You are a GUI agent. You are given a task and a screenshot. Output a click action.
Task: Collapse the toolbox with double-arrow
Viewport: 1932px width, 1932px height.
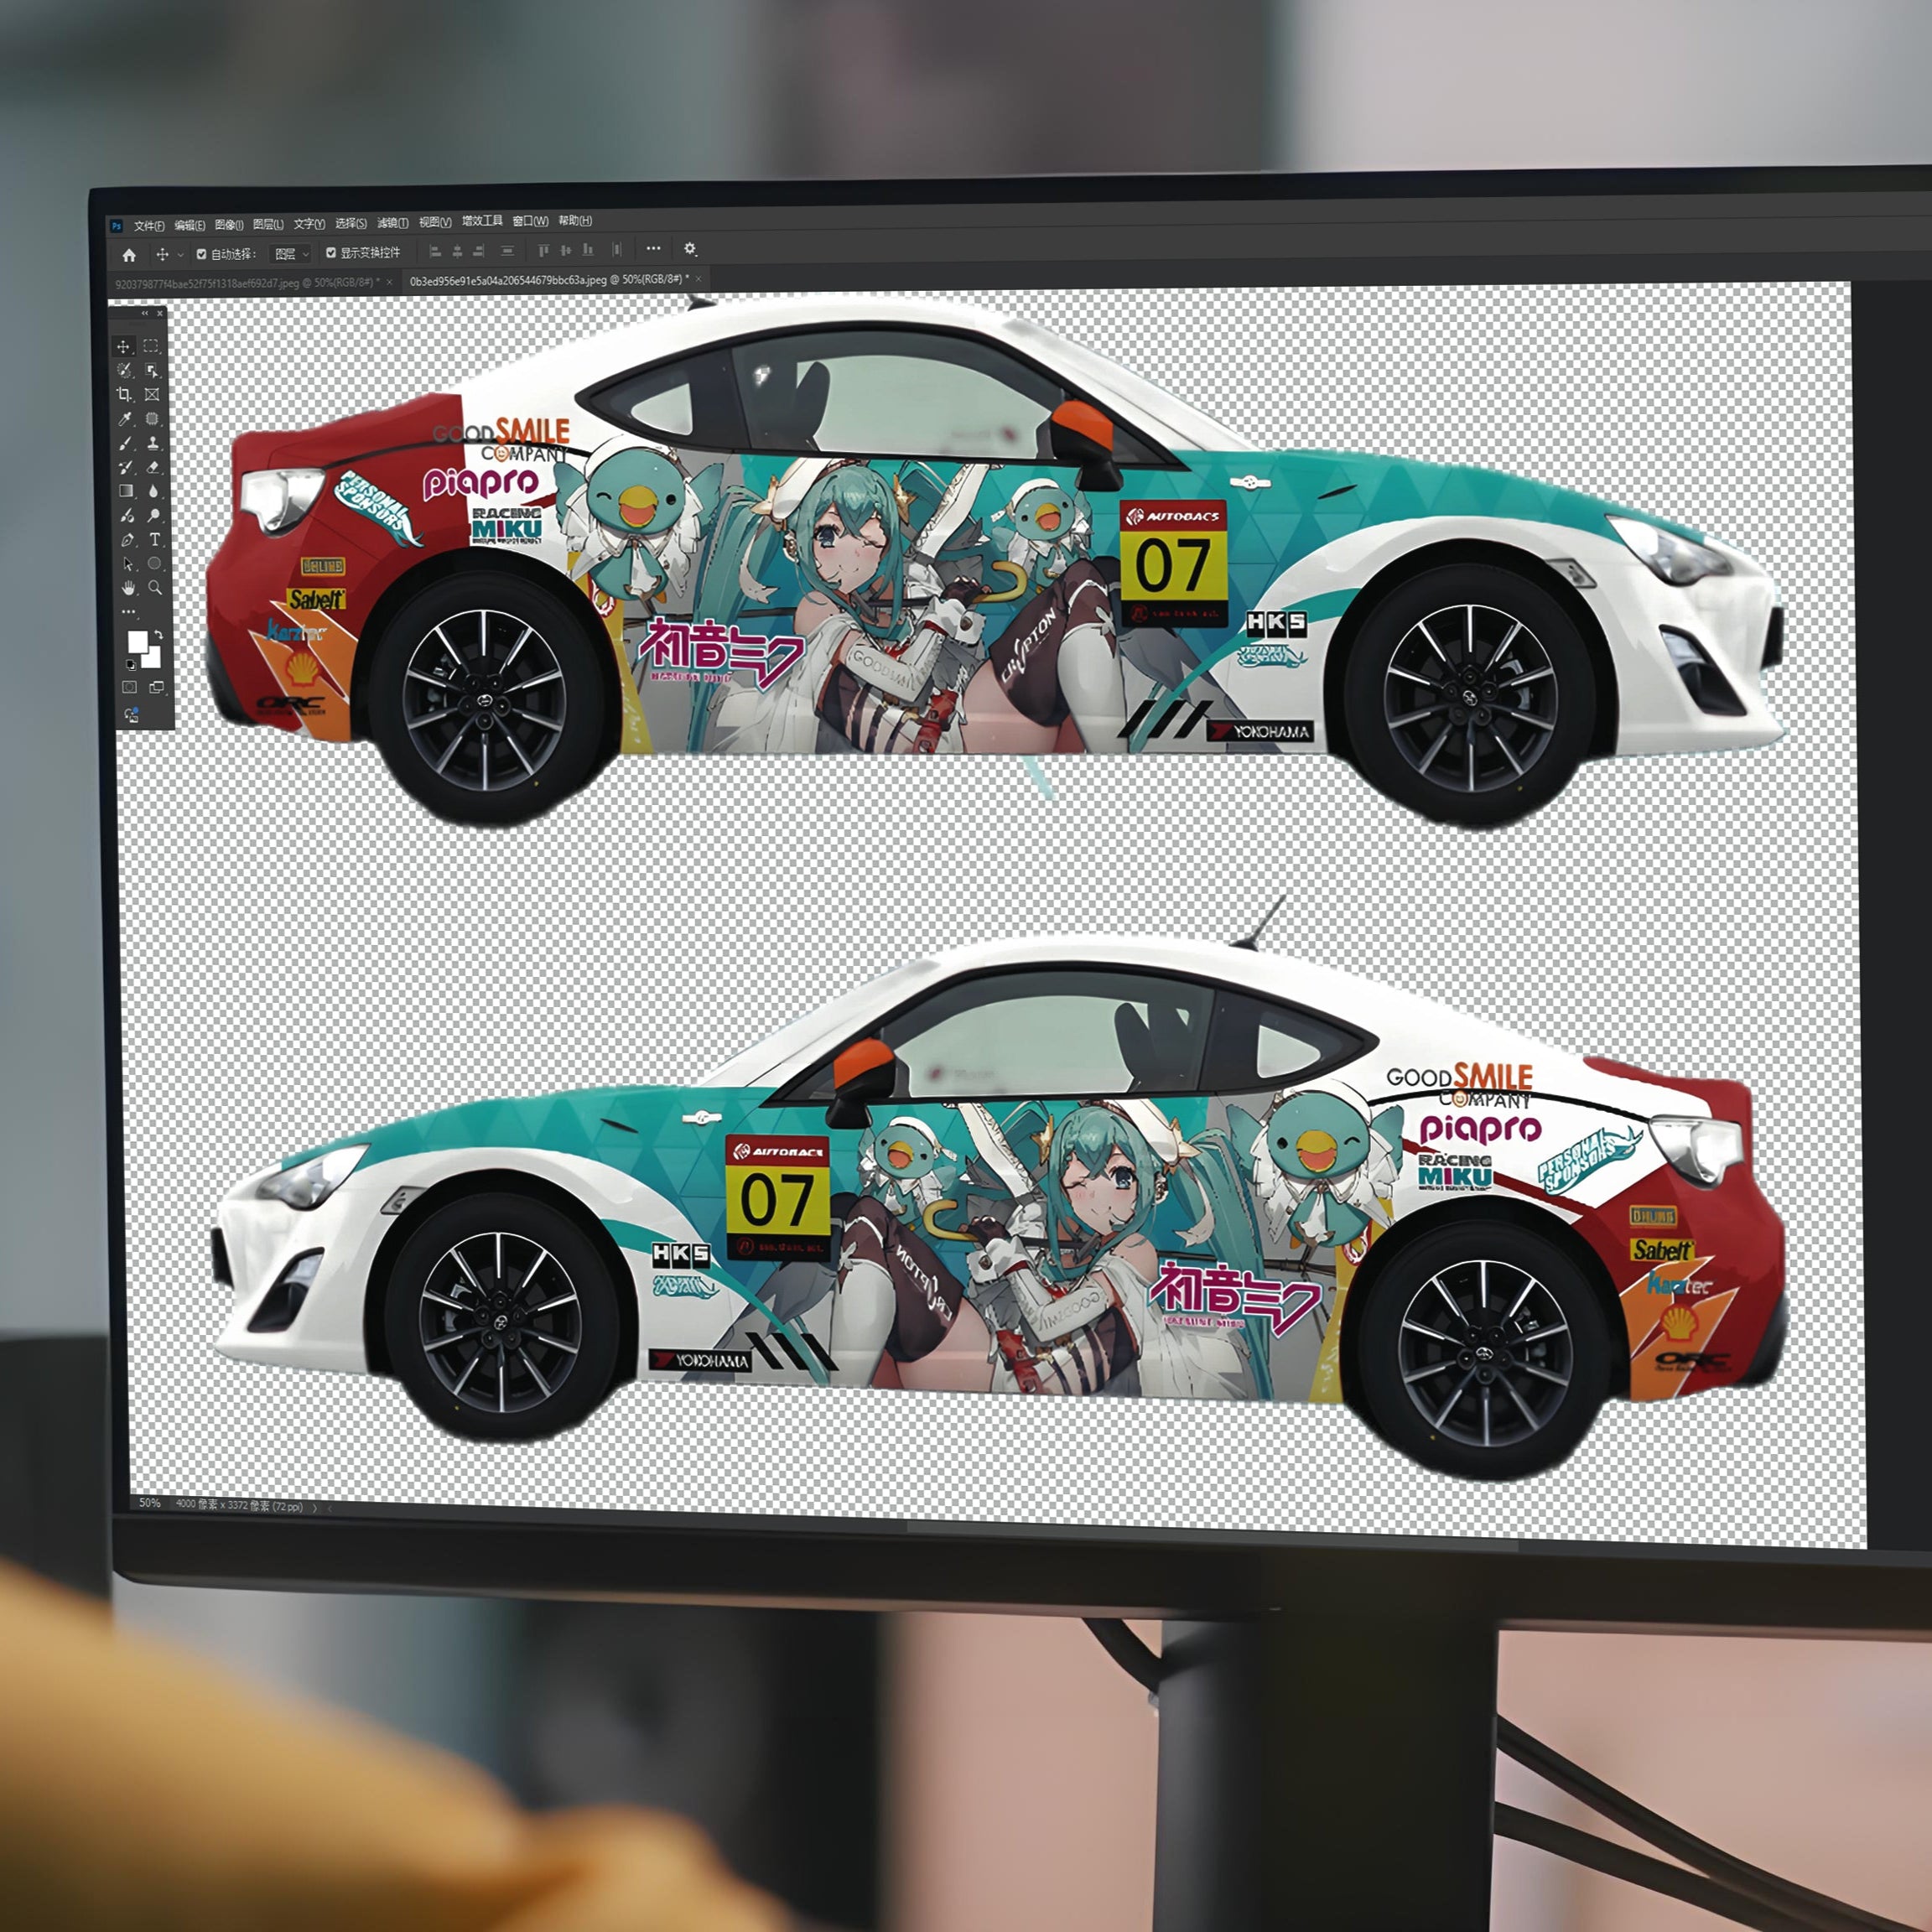[144, 314]
